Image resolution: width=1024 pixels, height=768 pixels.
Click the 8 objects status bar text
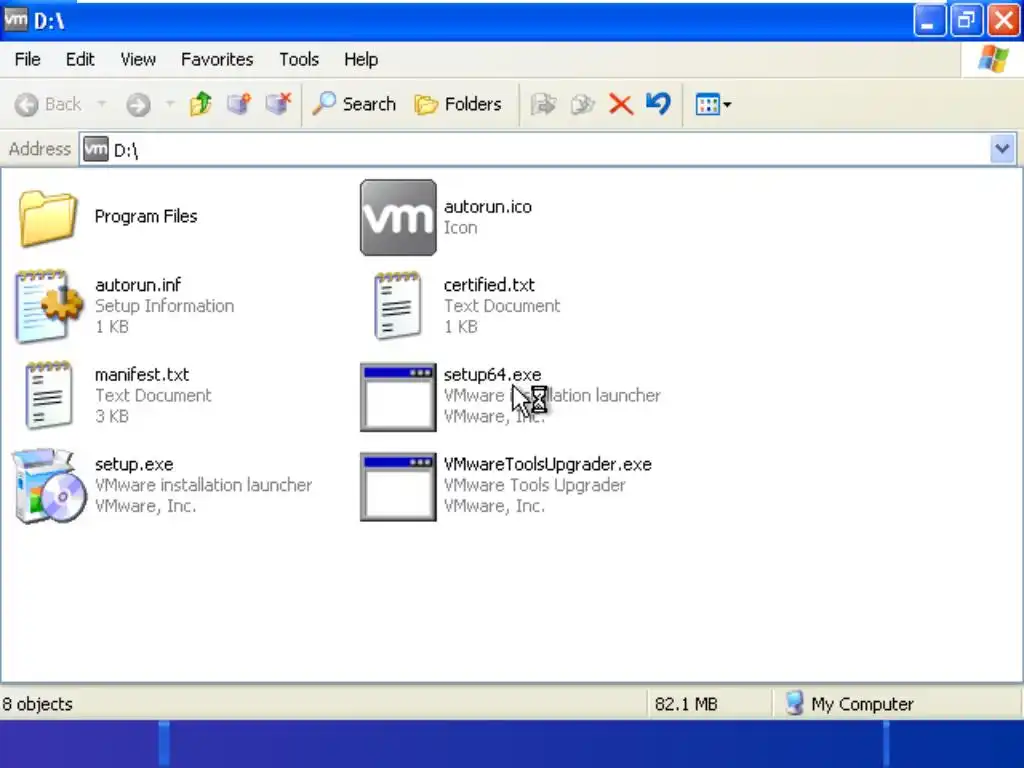[x=37, y=704]
